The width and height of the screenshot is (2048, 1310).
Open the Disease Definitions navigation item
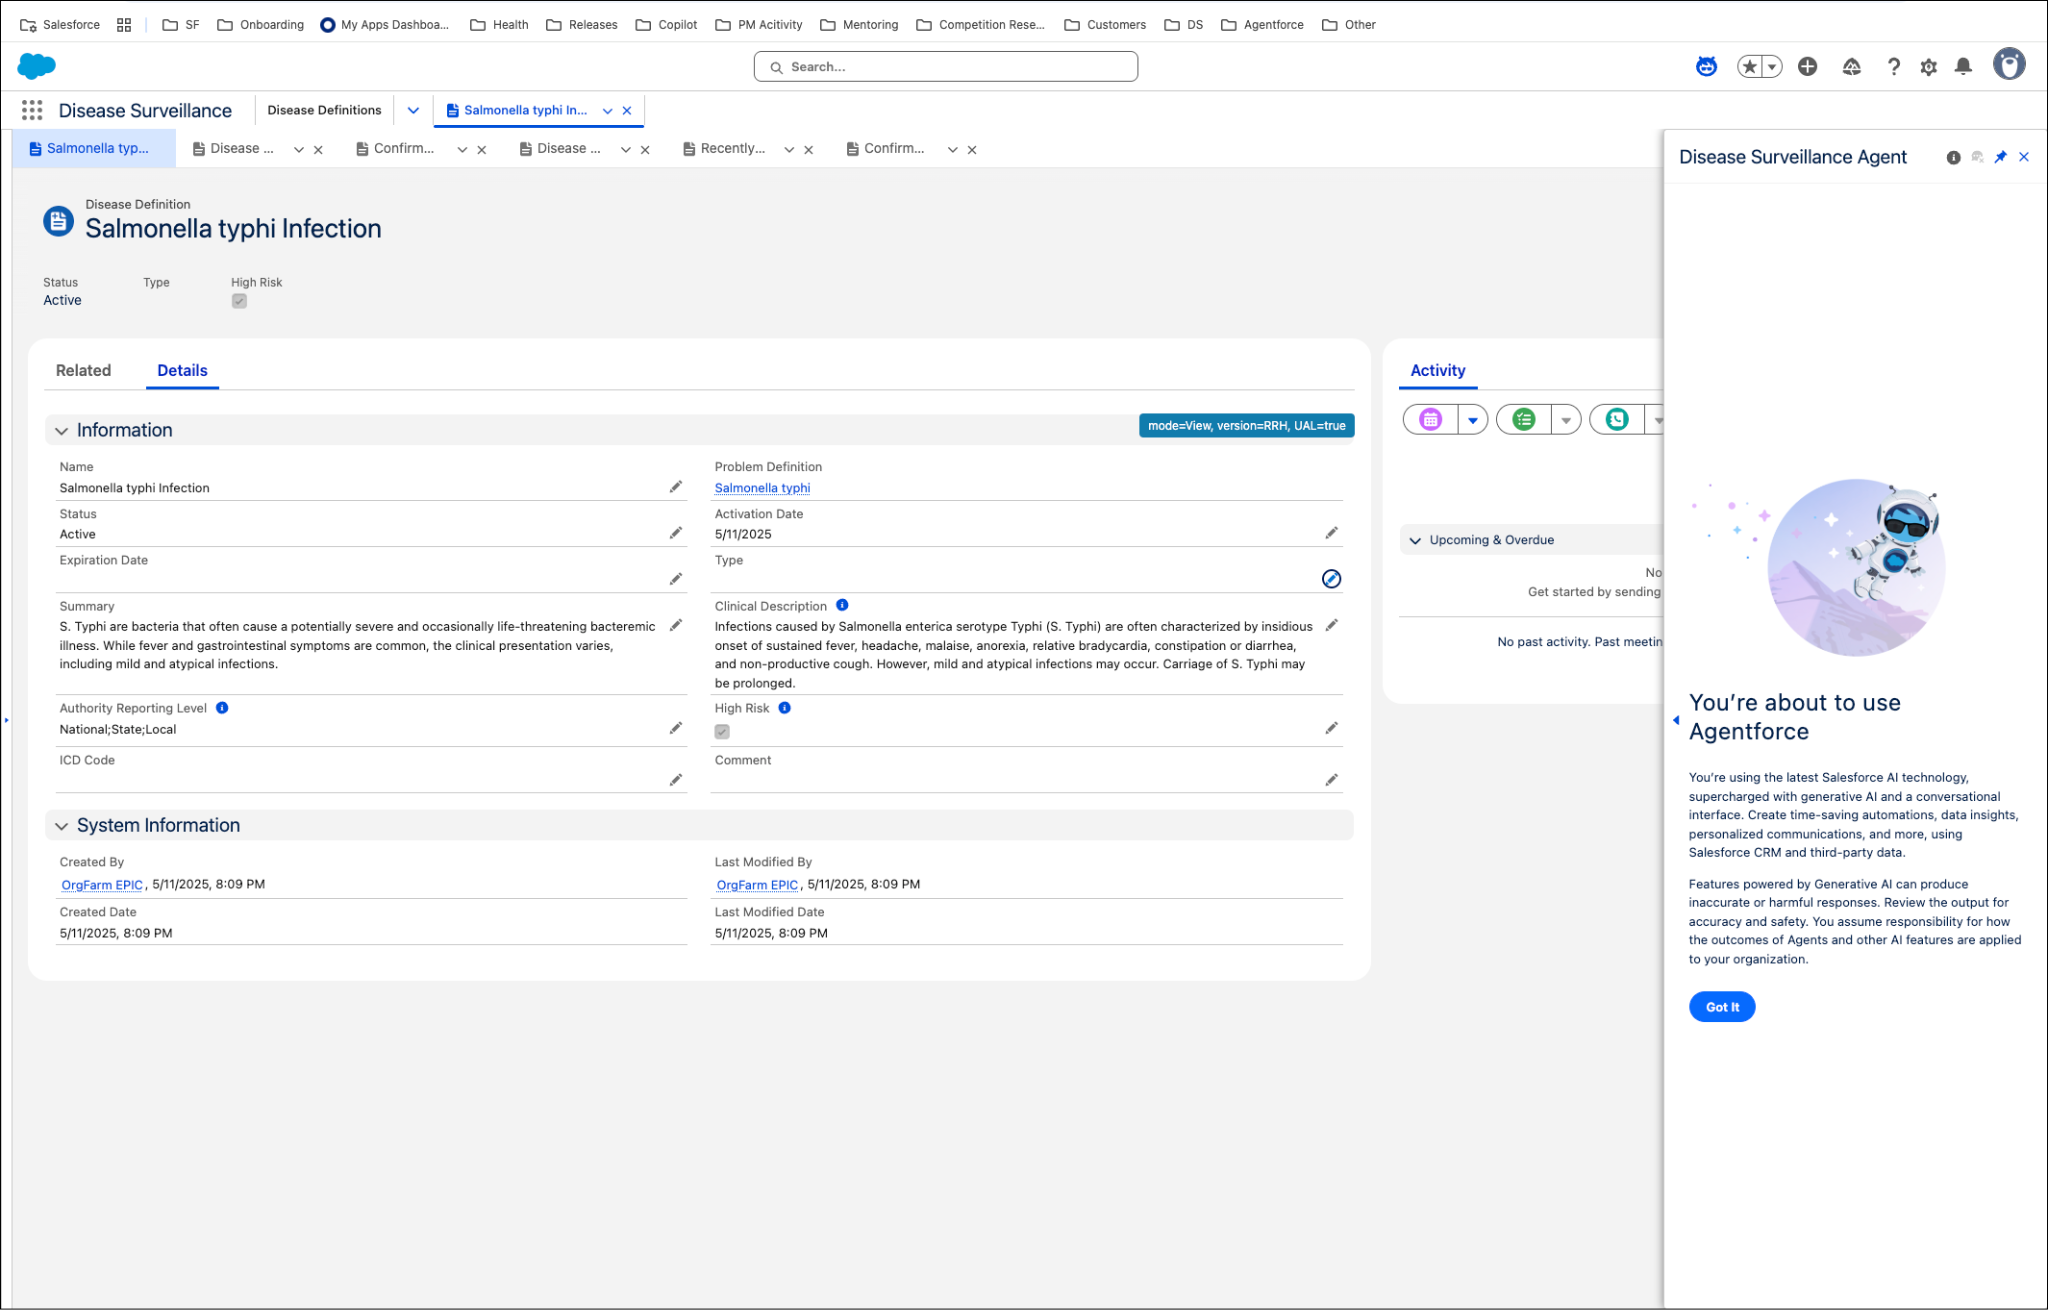click(x=324, y=110)
